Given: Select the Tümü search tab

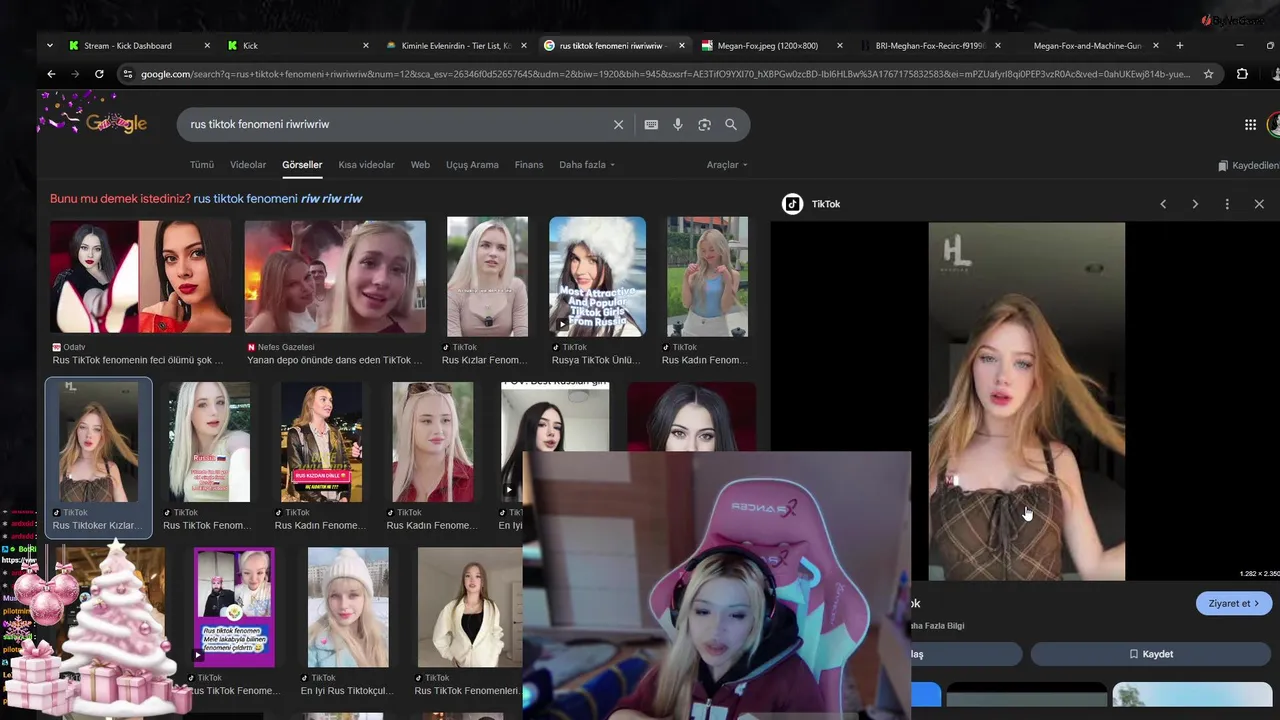Looking at the screenshot, I should click(202, 165).
